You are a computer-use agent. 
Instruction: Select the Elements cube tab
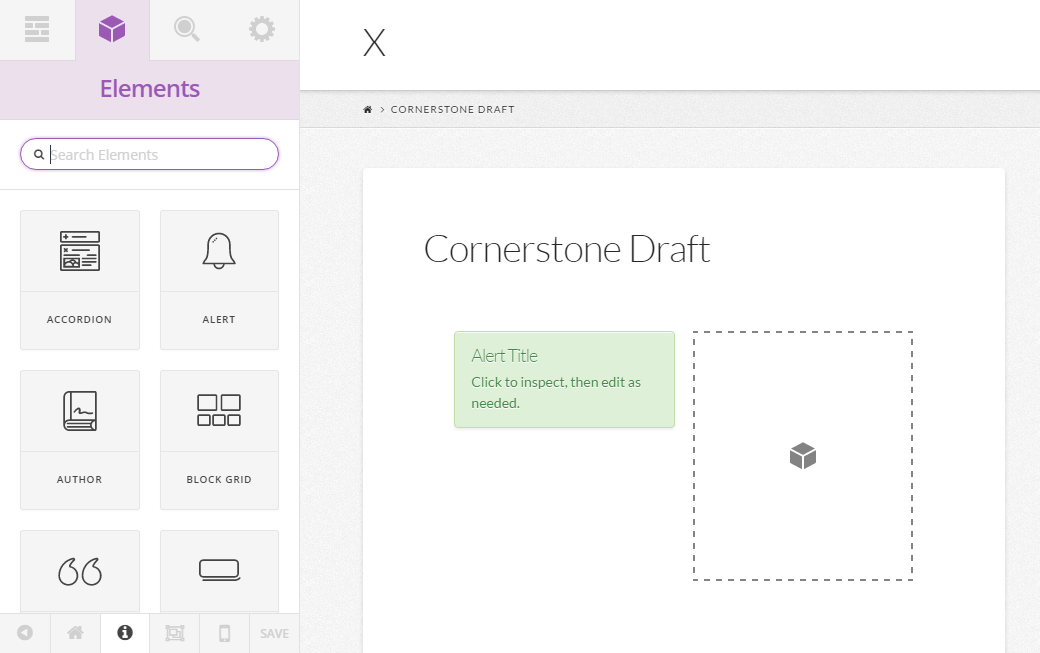[112, 30]
